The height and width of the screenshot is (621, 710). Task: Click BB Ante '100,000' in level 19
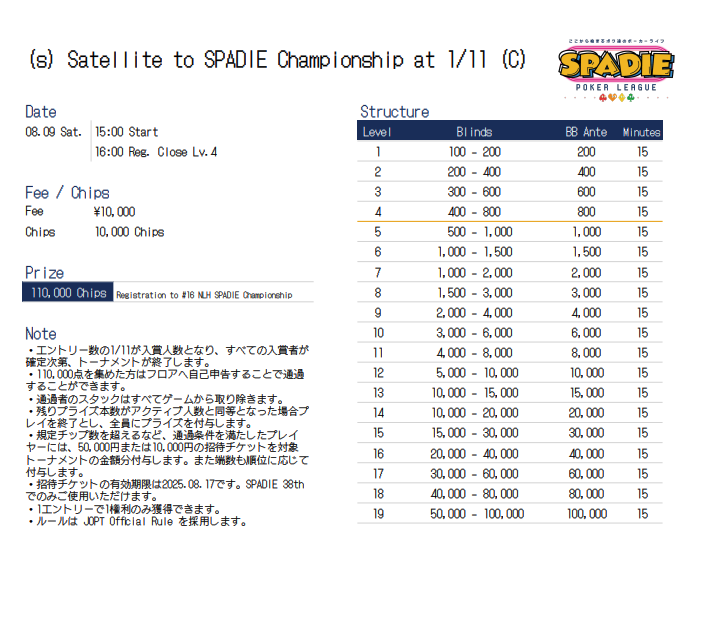tap(587, 514)
